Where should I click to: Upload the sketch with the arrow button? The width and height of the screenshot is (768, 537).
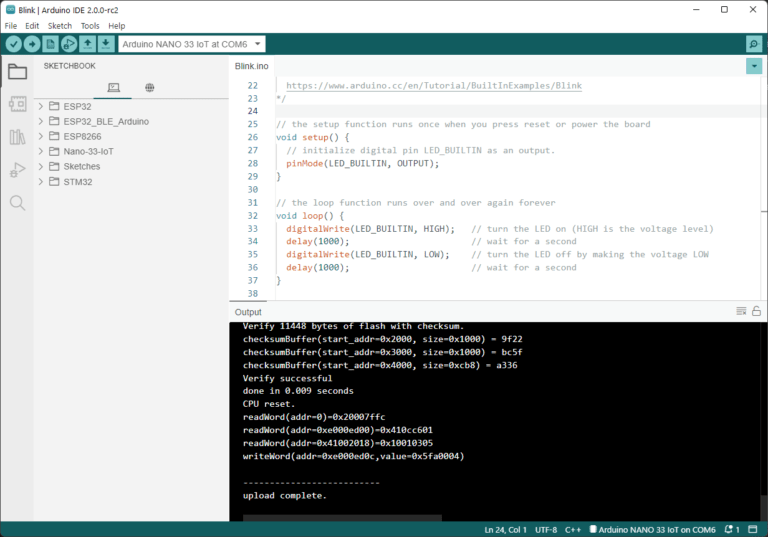(x=32, y=44)
